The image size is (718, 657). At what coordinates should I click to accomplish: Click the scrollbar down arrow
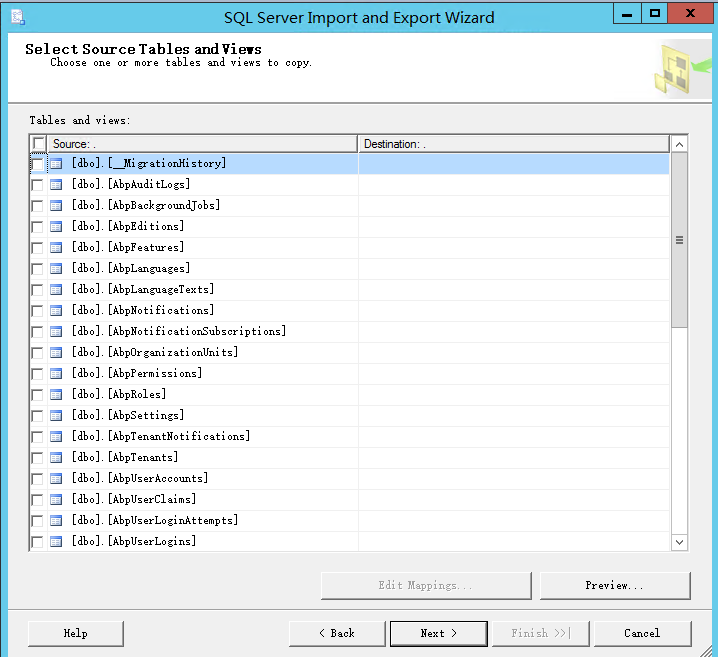click(680, 542)
